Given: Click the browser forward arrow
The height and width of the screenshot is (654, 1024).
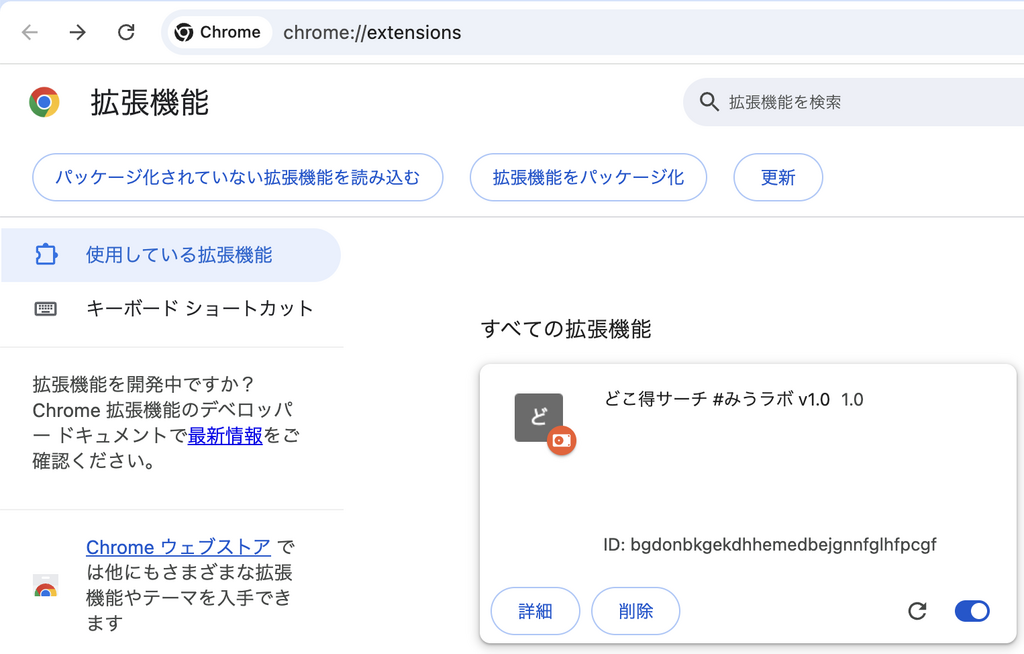Looking at the screenshot, I should pyautogui.click(x=78, y=32).
